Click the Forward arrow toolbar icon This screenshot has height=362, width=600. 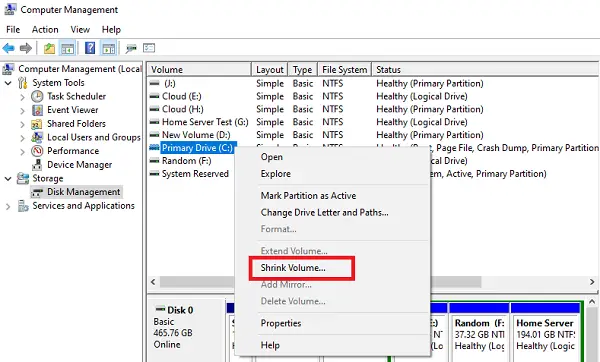(26, 48)
